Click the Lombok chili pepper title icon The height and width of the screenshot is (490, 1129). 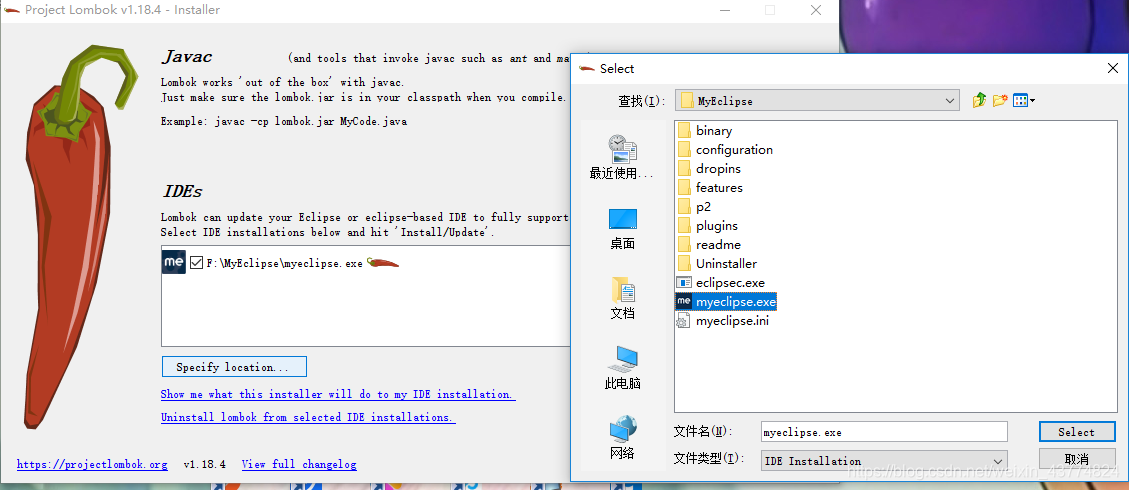pyautogui.click(x=12, y=10)
